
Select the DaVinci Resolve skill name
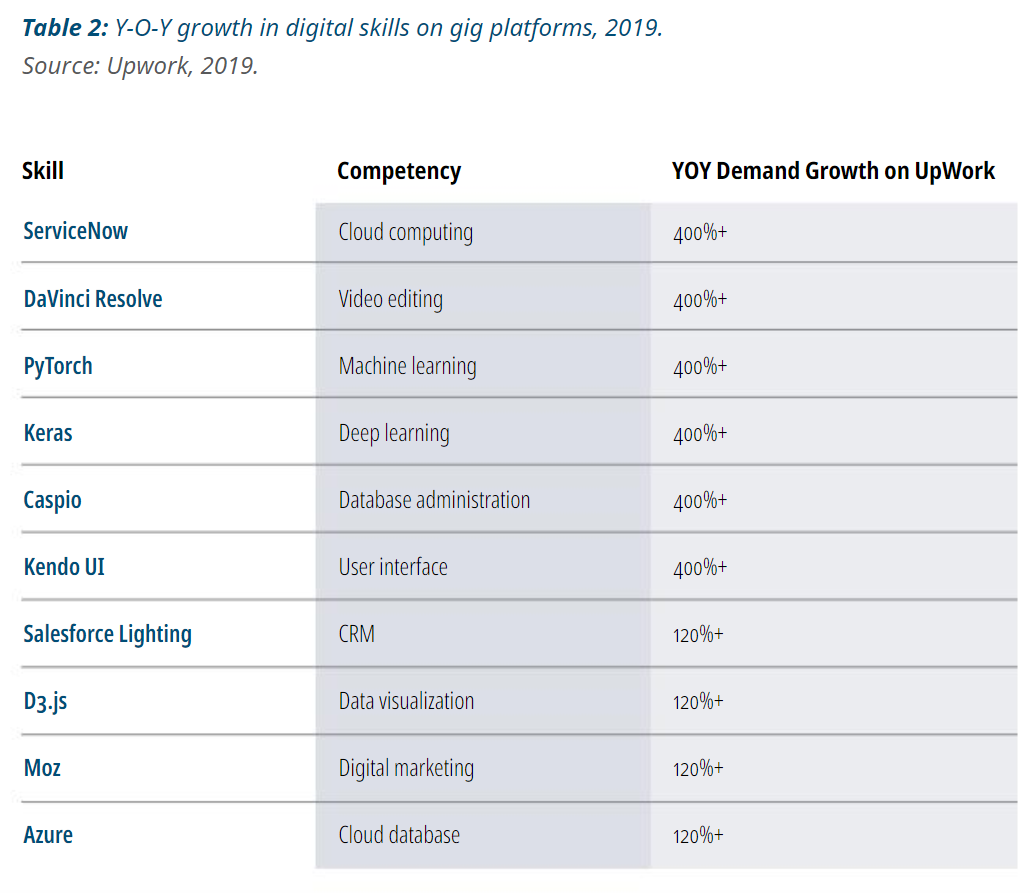(92, 299)
